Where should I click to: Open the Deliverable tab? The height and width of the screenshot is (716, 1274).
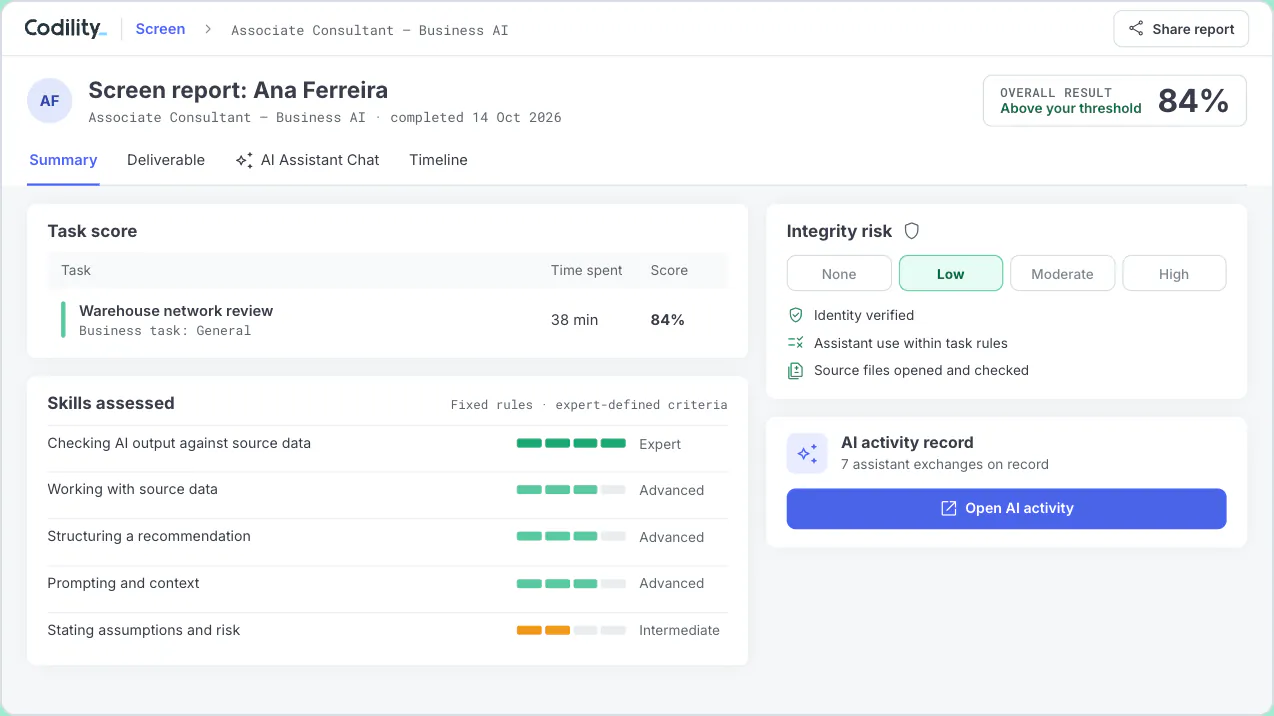[166, 160]
